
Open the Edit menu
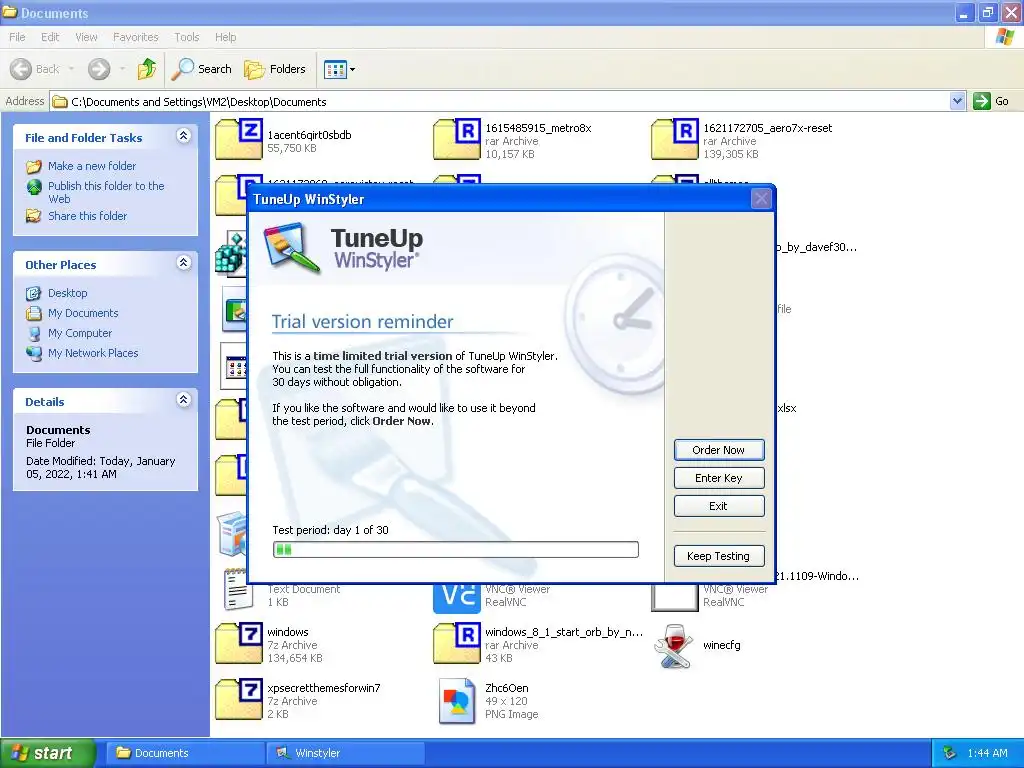(50, 37)
